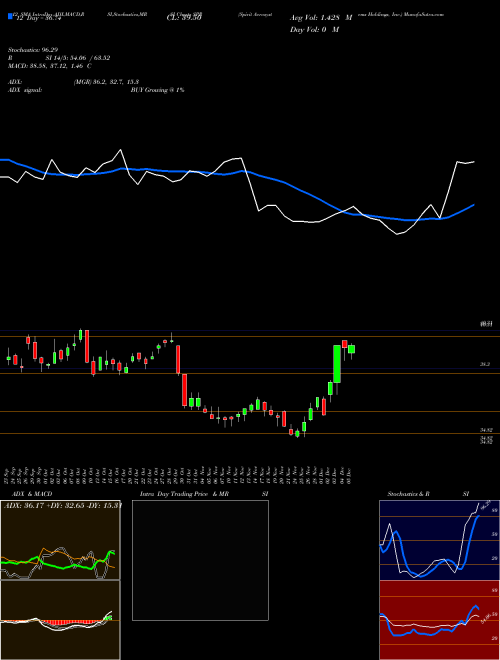
Task: Click the 'ADX: 36.17 +DY: 32.65 -DY: 15.31' readout
Action: (63, 505)
